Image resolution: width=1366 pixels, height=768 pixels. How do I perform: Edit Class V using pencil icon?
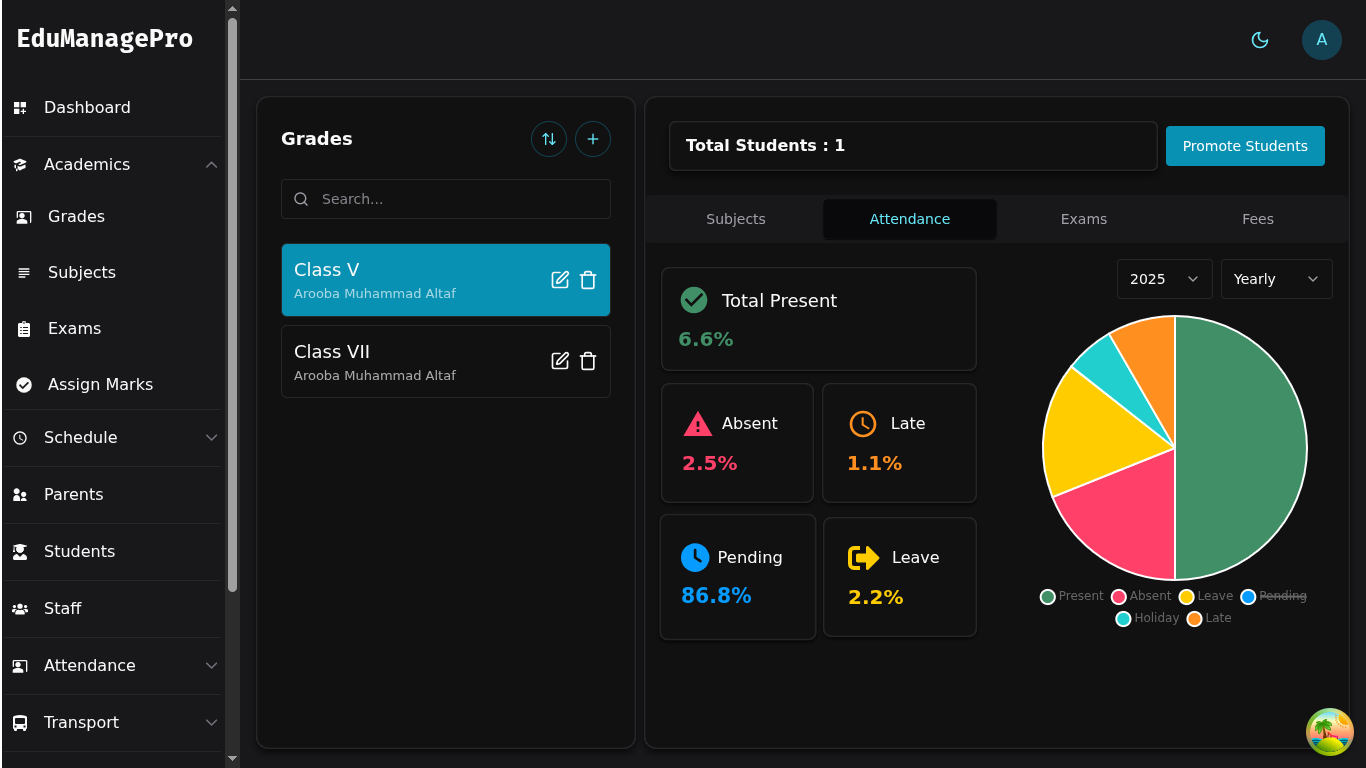(560, 280)
